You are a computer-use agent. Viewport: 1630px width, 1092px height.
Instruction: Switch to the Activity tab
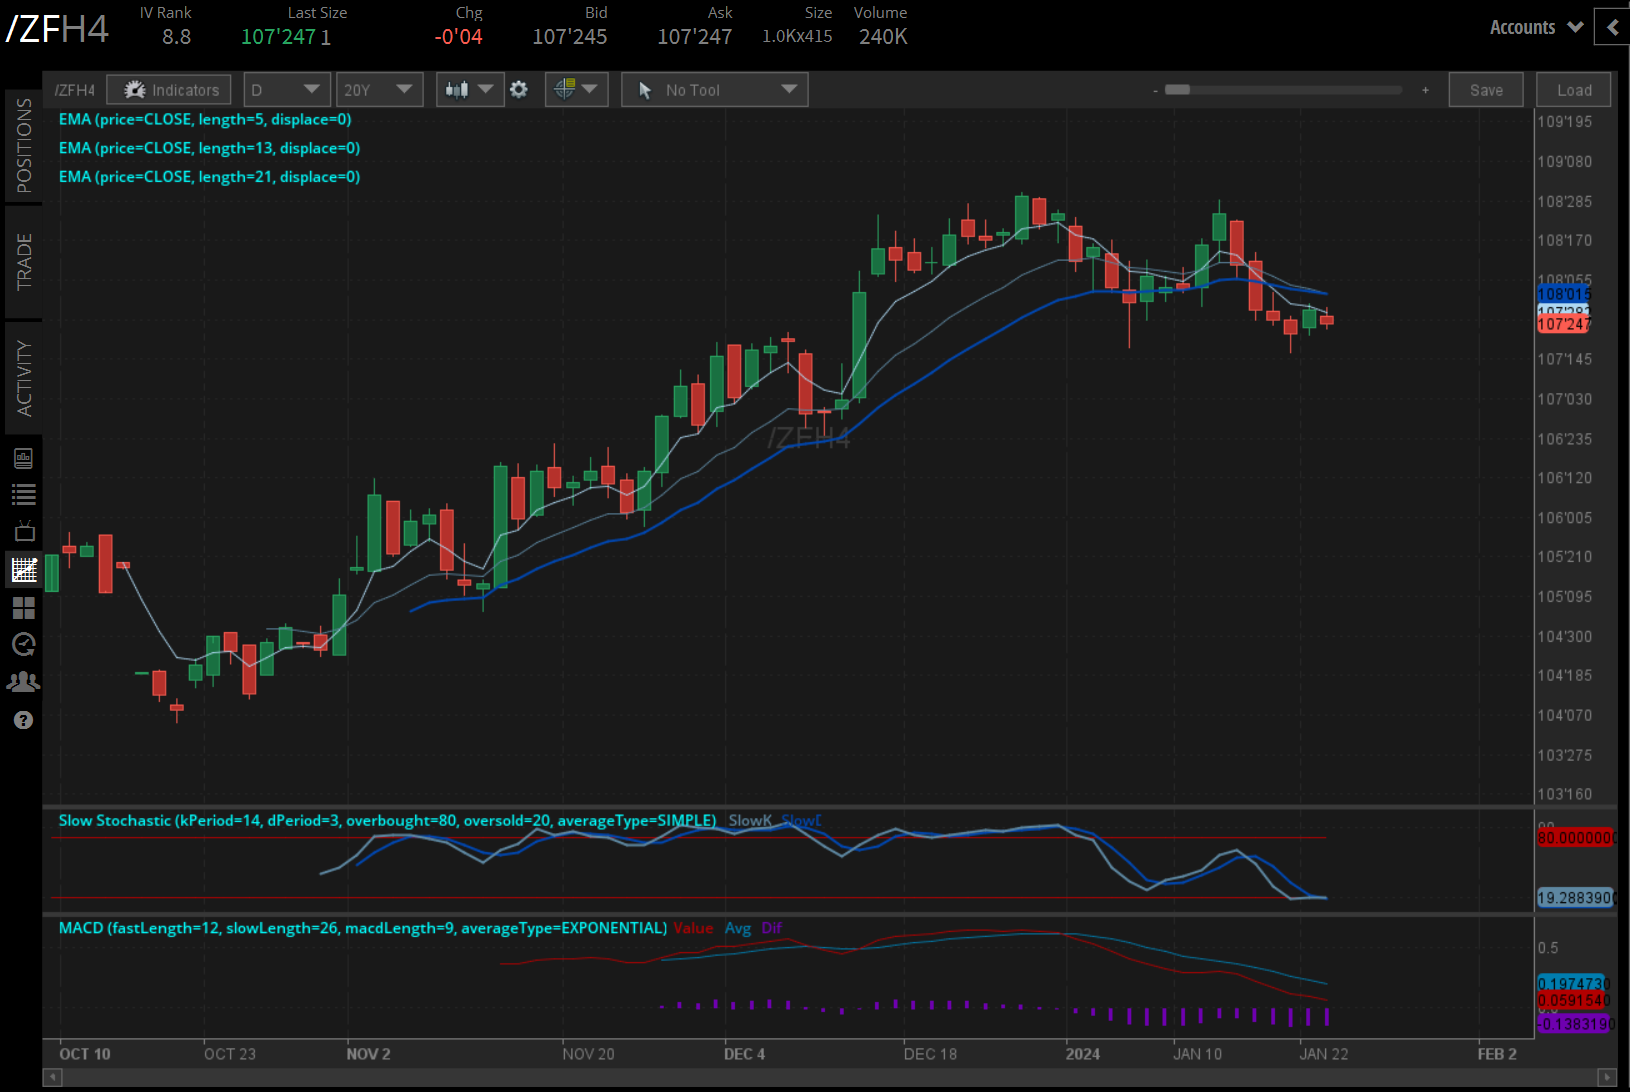point(24,378)
